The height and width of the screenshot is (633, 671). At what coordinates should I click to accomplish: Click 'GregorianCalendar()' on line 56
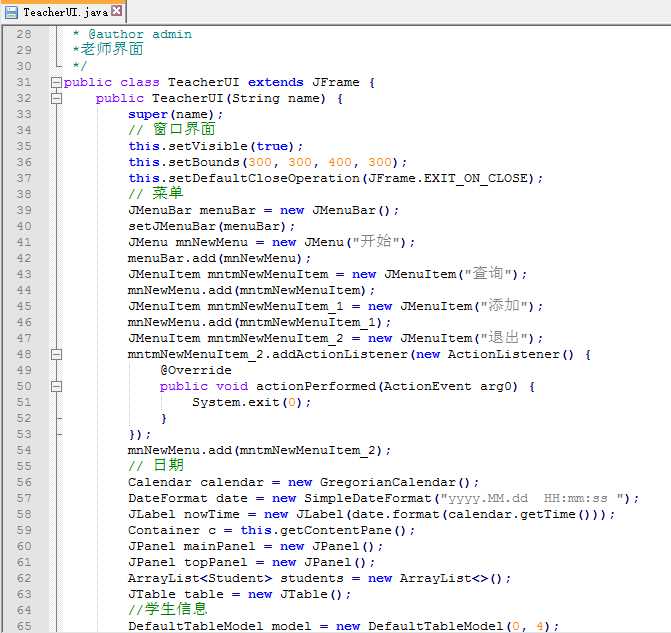coord(395,482)
